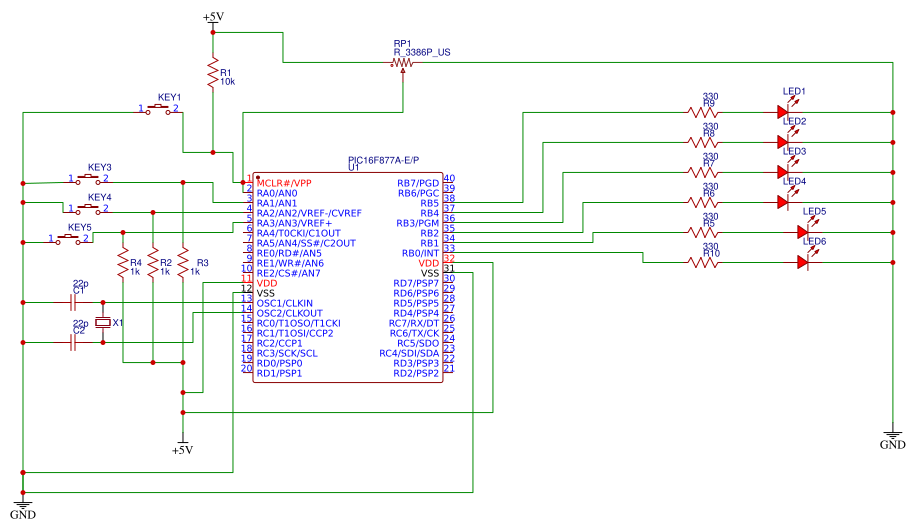This screenshot has width=916, height=531.
Task: Select the KEY4 pushbutton symbol
Action: coord(89,209)
